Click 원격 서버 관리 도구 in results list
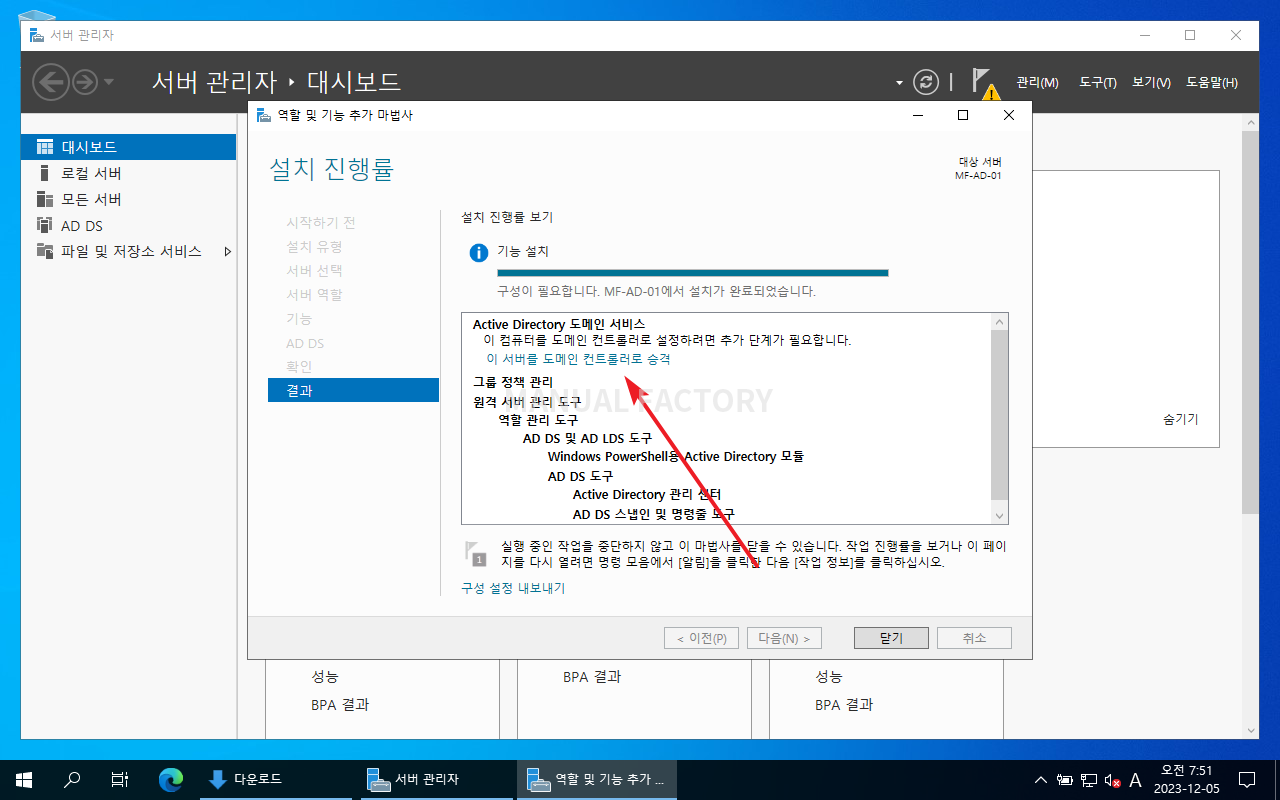This screenshot has height=800, width=1280. 527,401
